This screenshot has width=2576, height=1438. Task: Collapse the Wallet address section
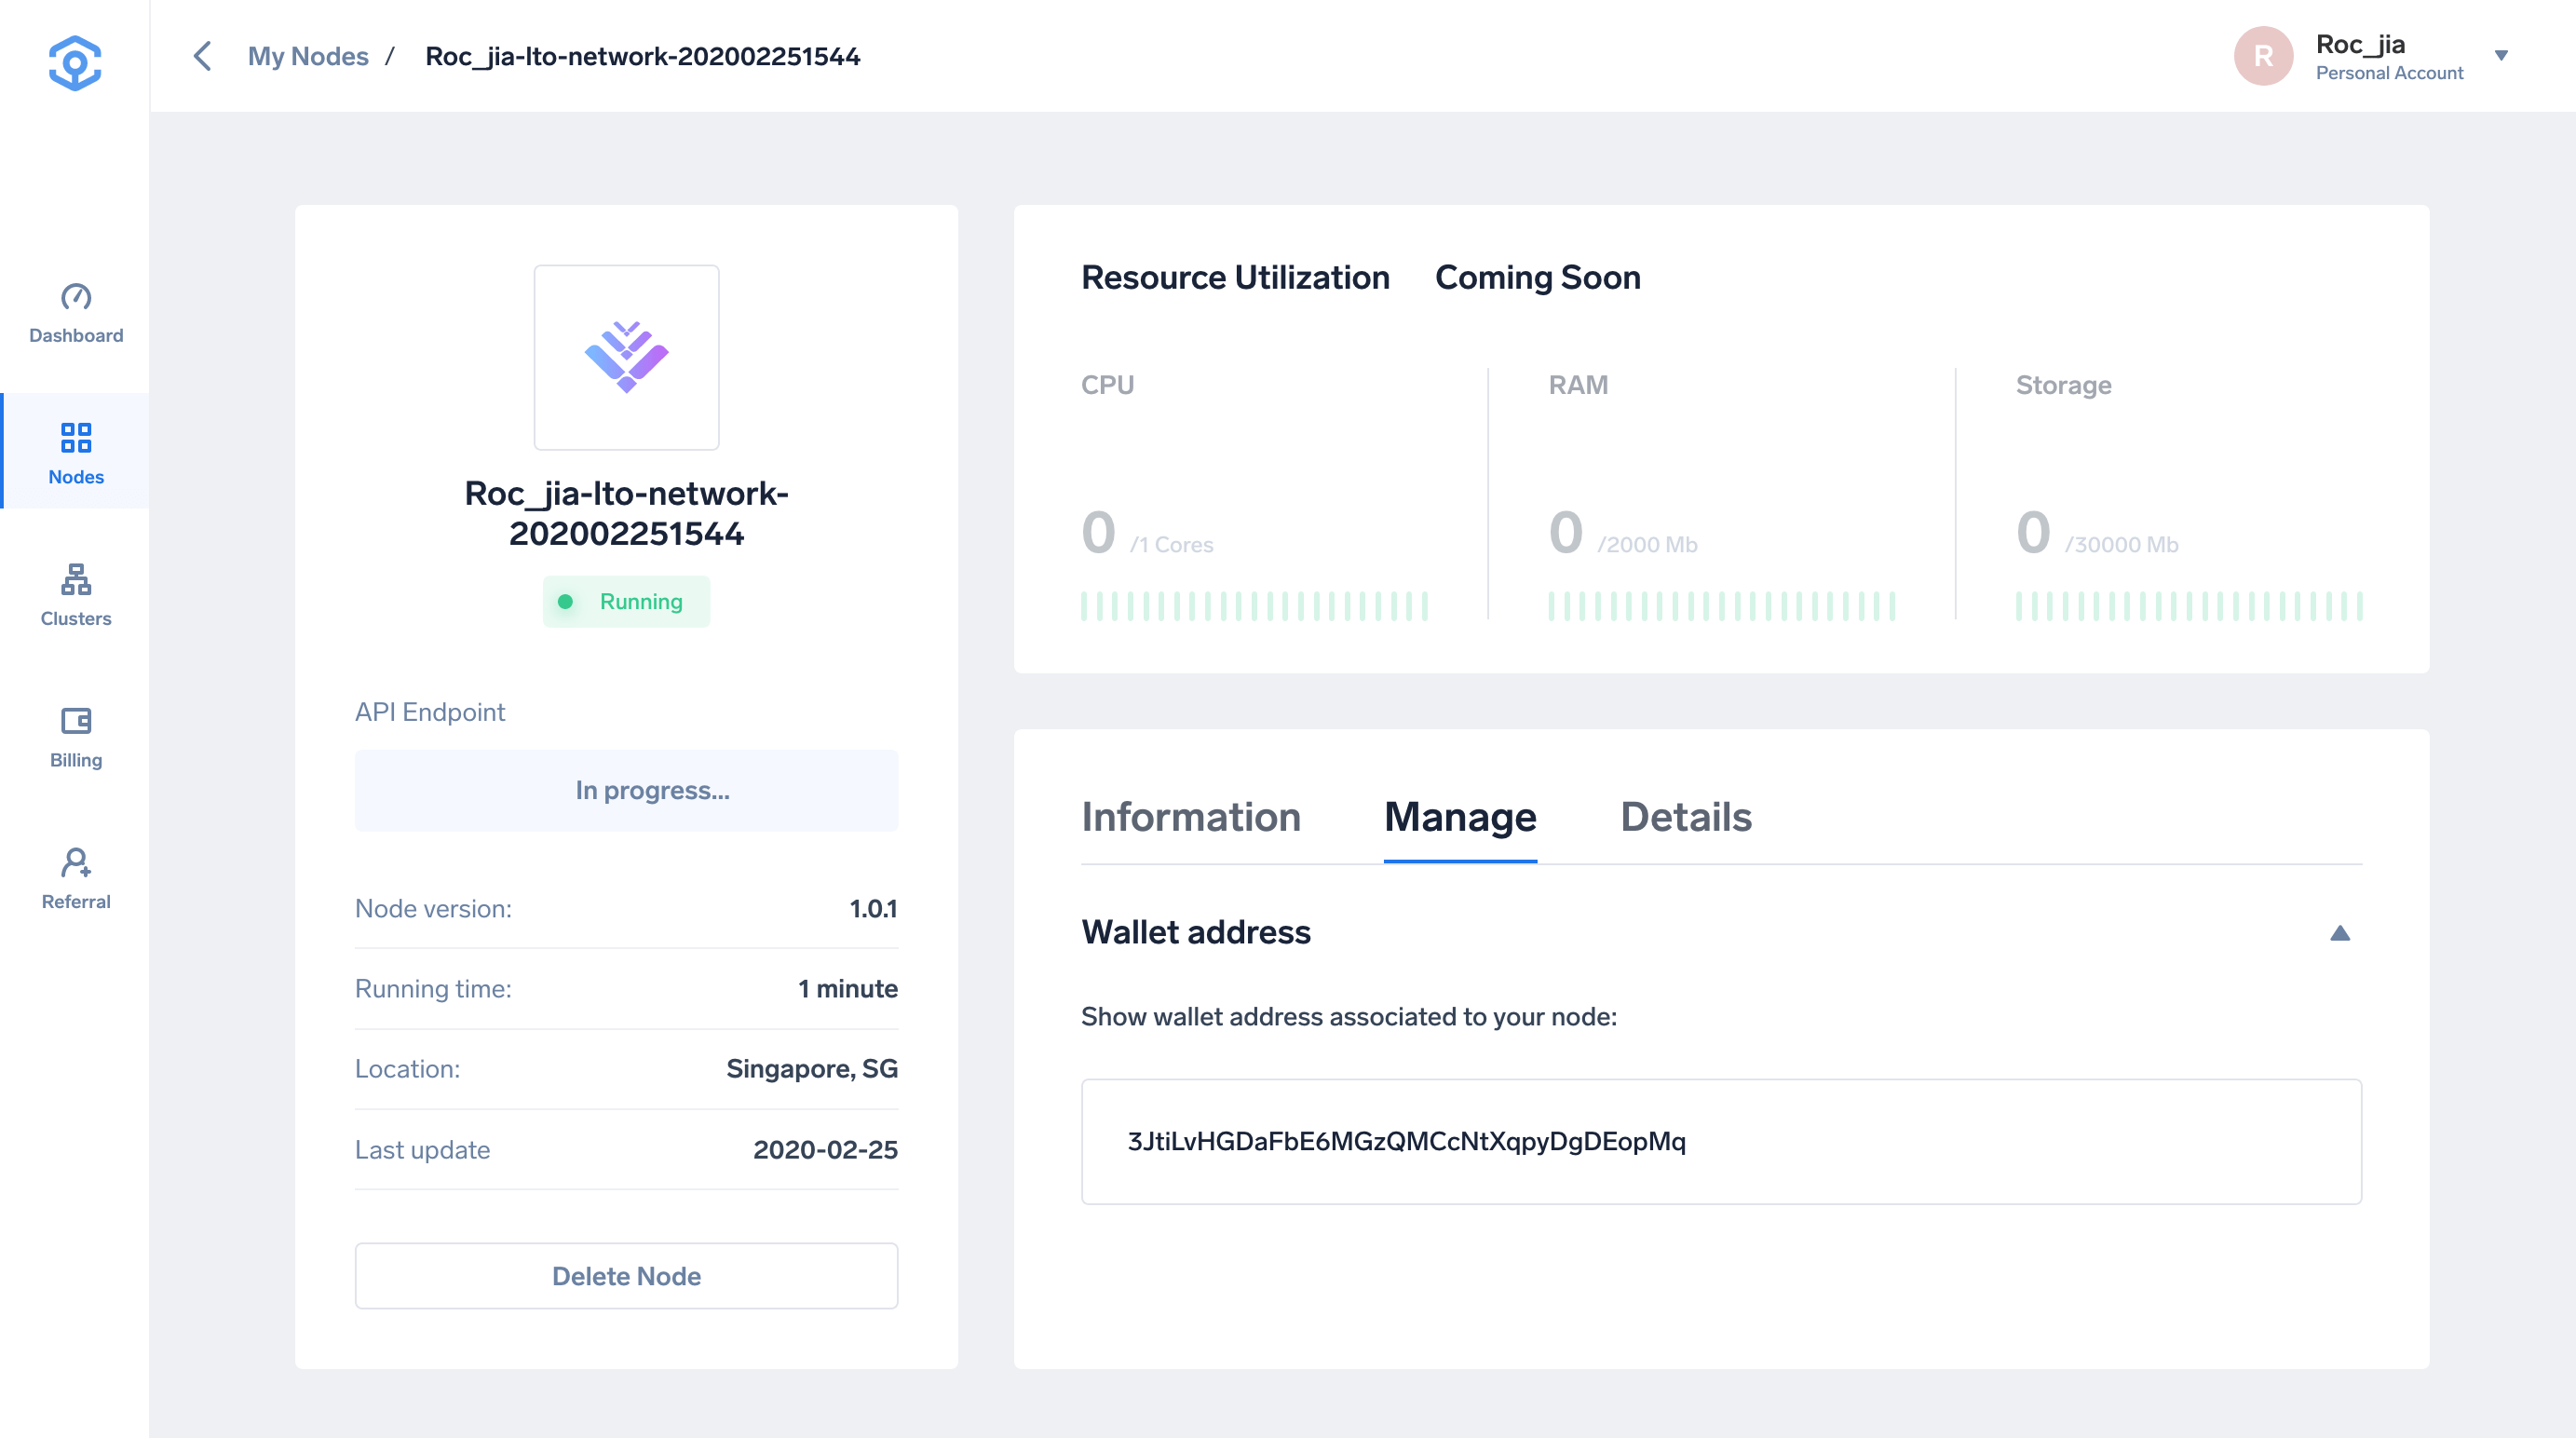point(2340,933)
